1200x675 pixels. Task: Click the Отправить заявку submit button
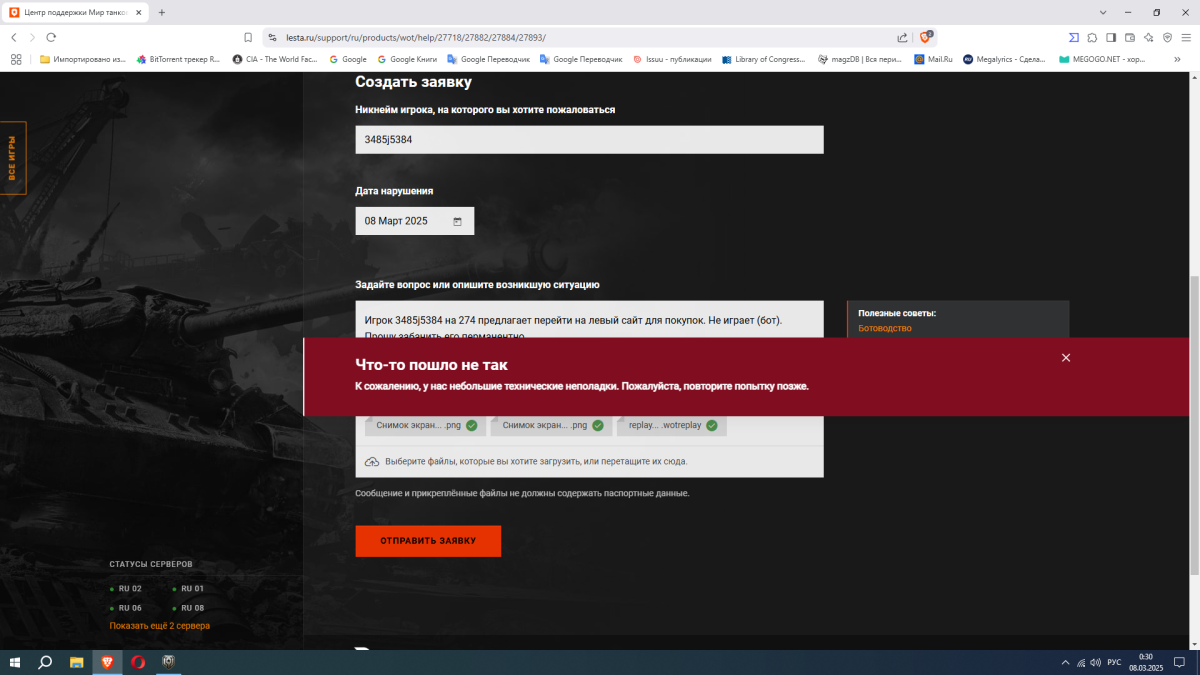click(428, 541)
